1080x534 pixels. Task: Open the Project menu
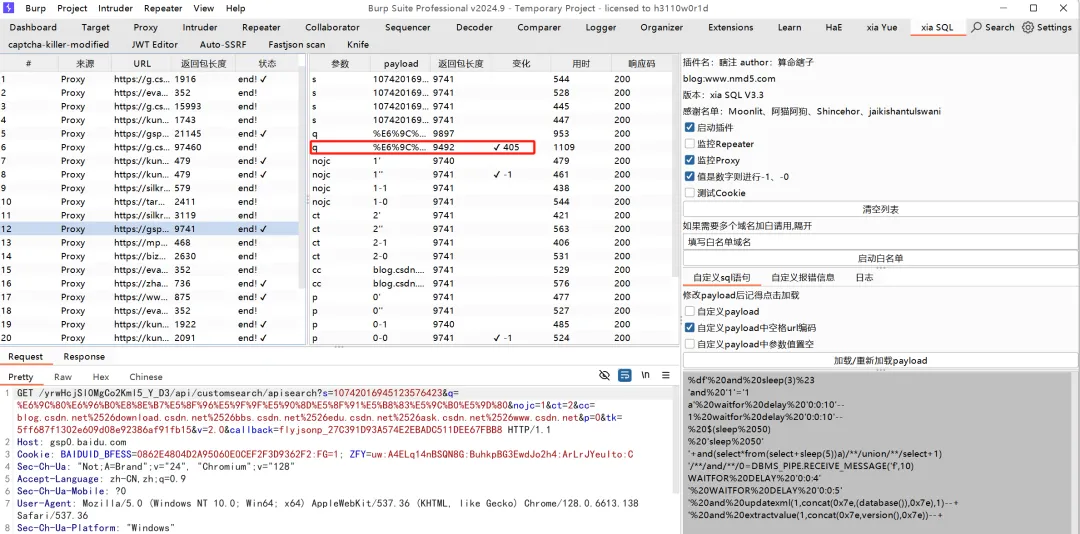[72, 8]
